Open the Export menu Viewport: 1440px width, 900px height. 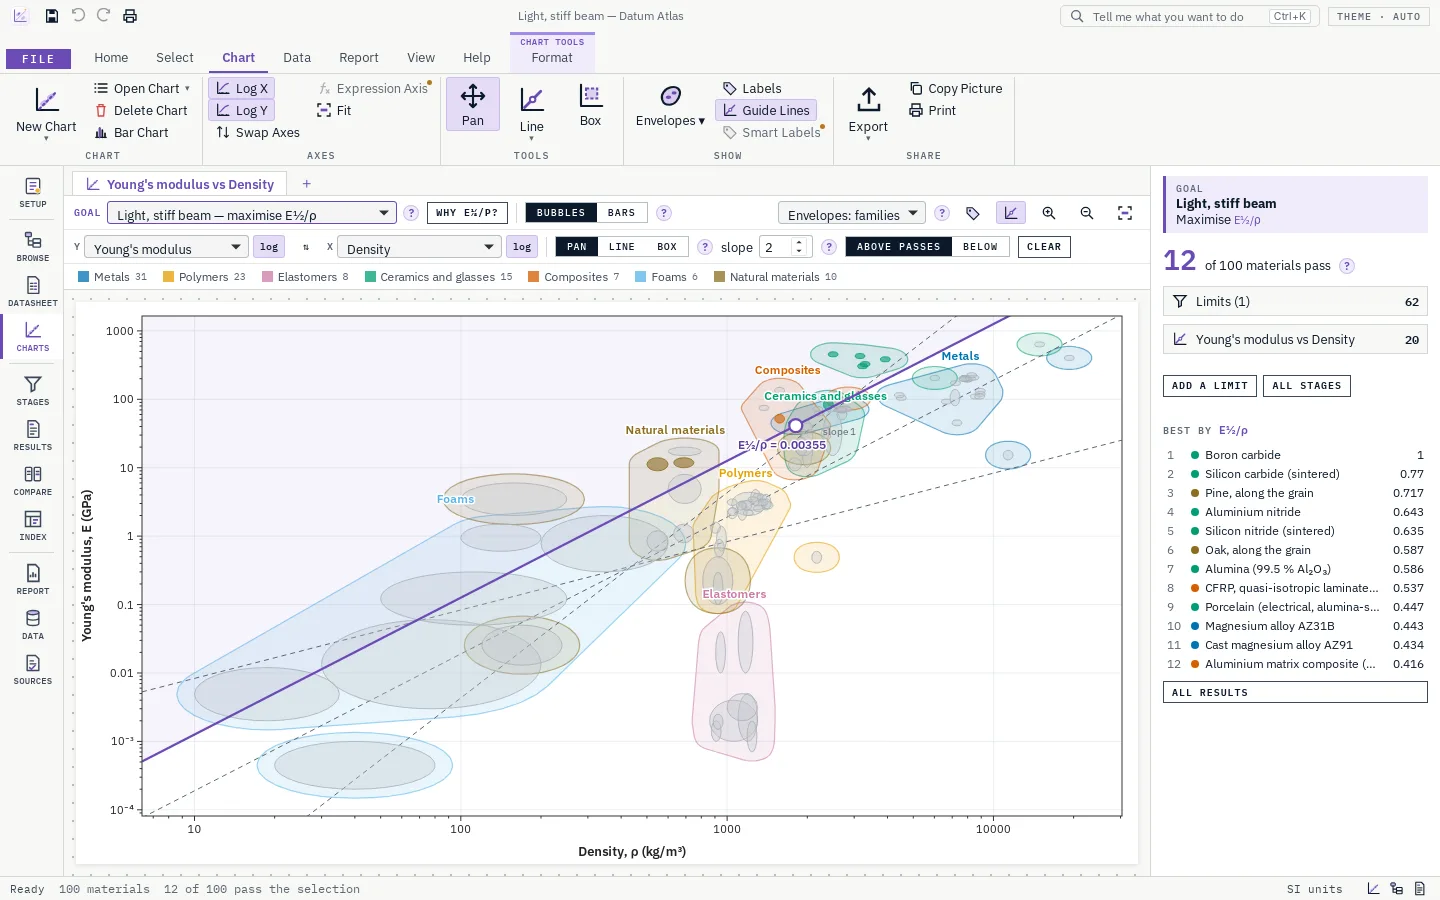[x=868, y=112]
